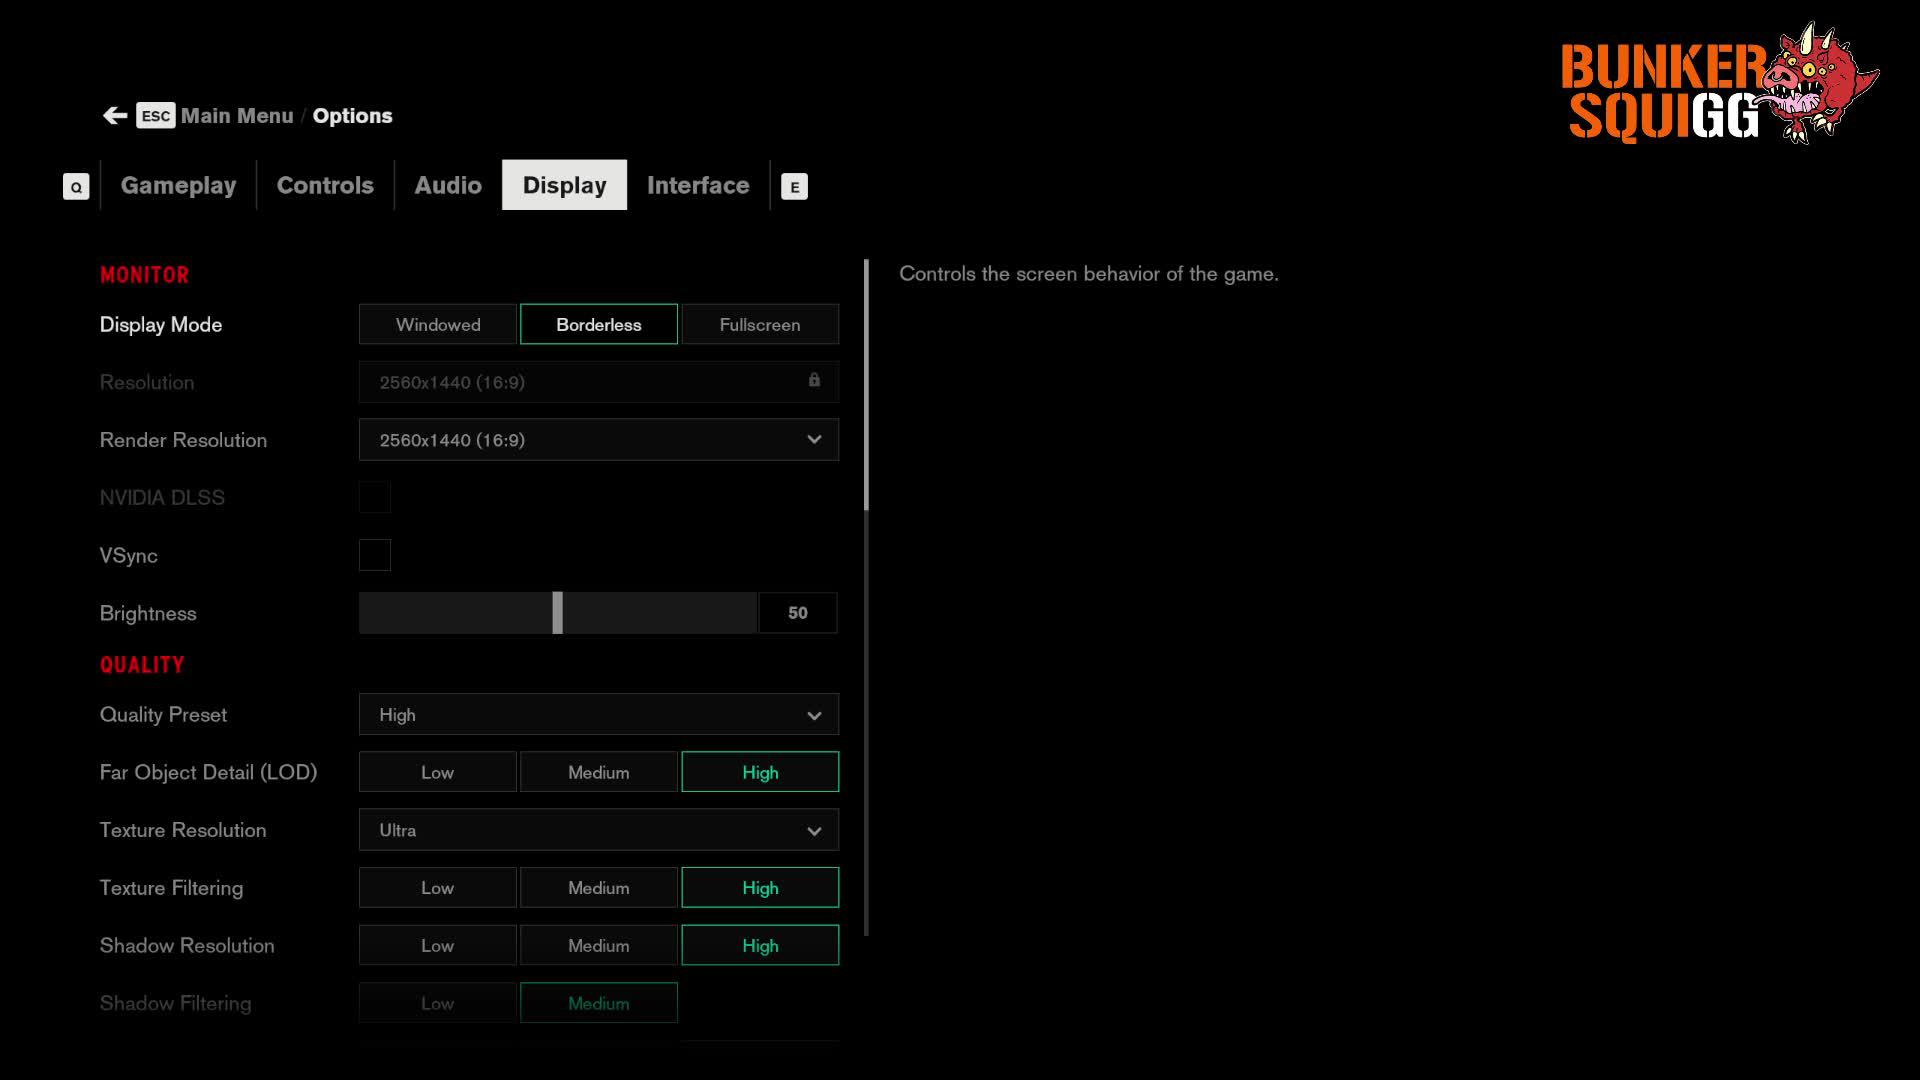Open the Render Resolution dropdown
The image size is (1920, 1080).
click(x=598, y=440)
